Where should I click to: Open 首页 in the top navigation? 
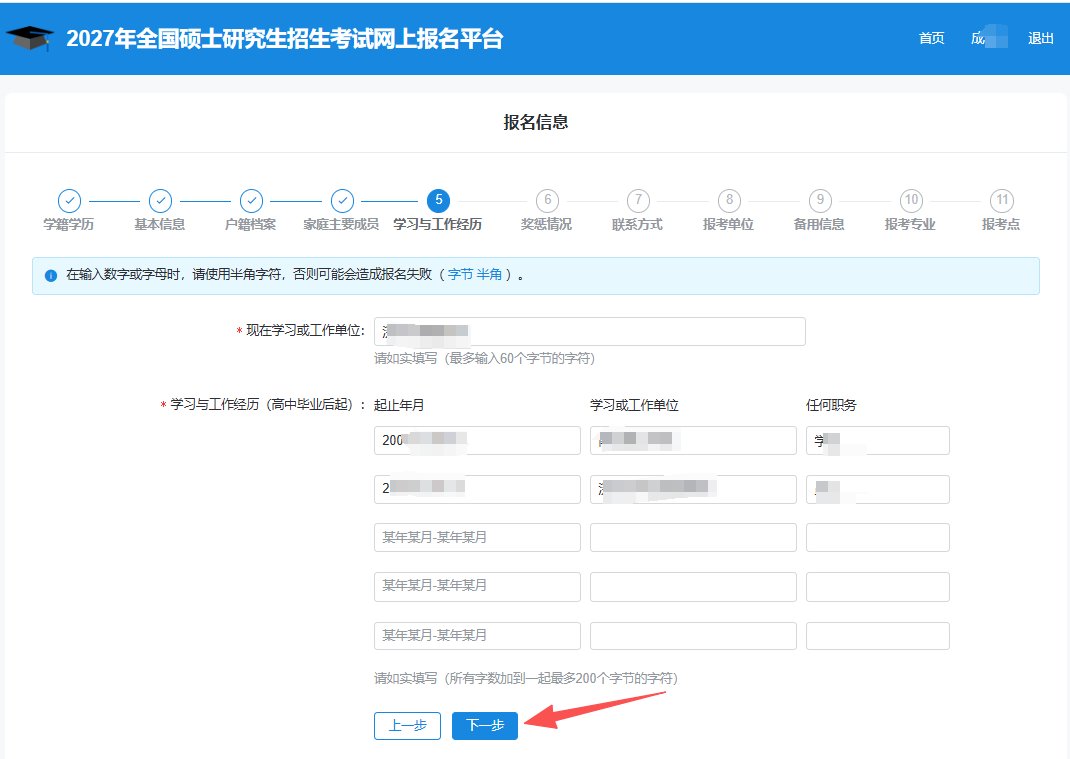(x=931, y=38)
